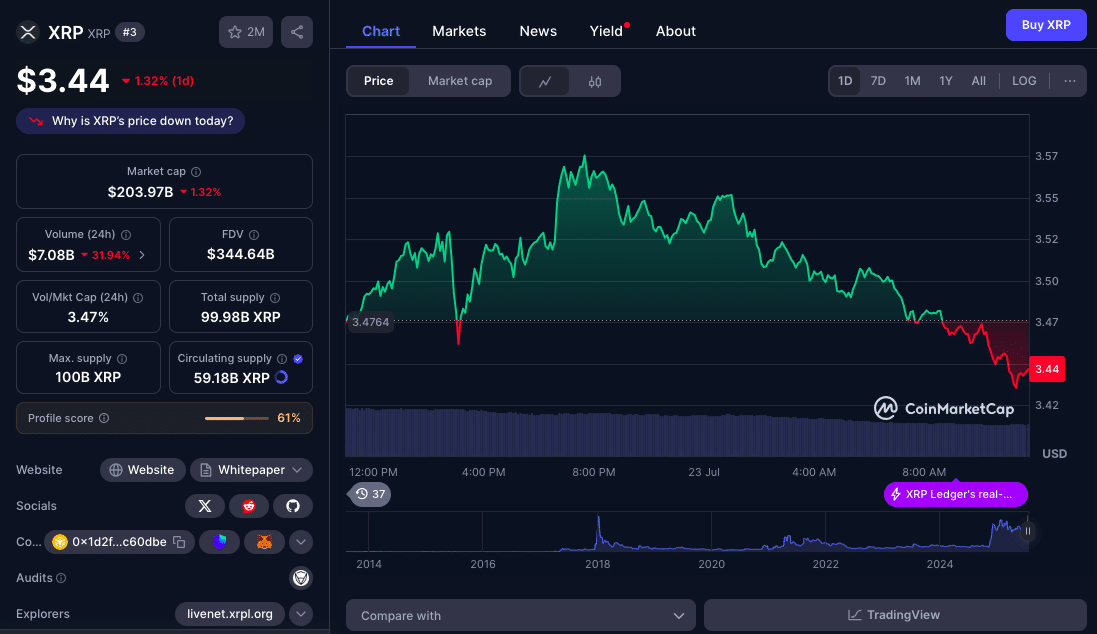
Task: Open XRP Ledger's real-... event tag
Action: (x=956, y=494)
